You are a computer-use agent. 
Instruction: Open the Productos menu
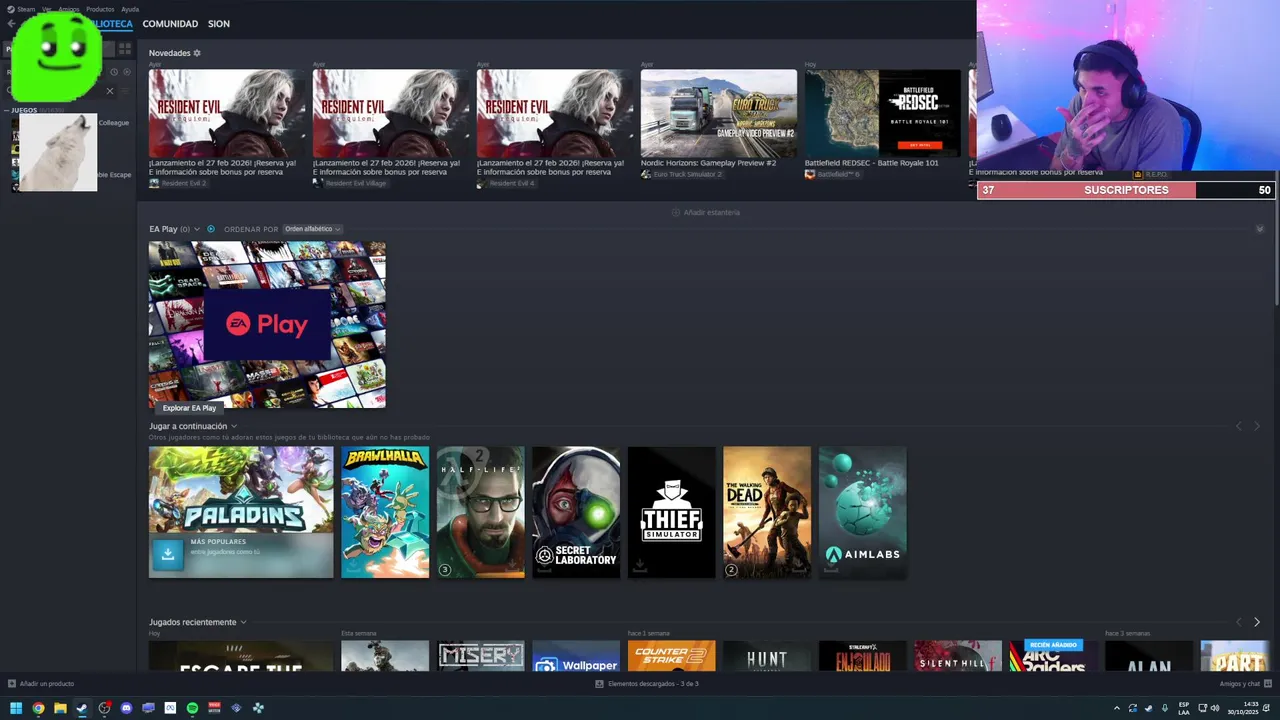point(100,9)
